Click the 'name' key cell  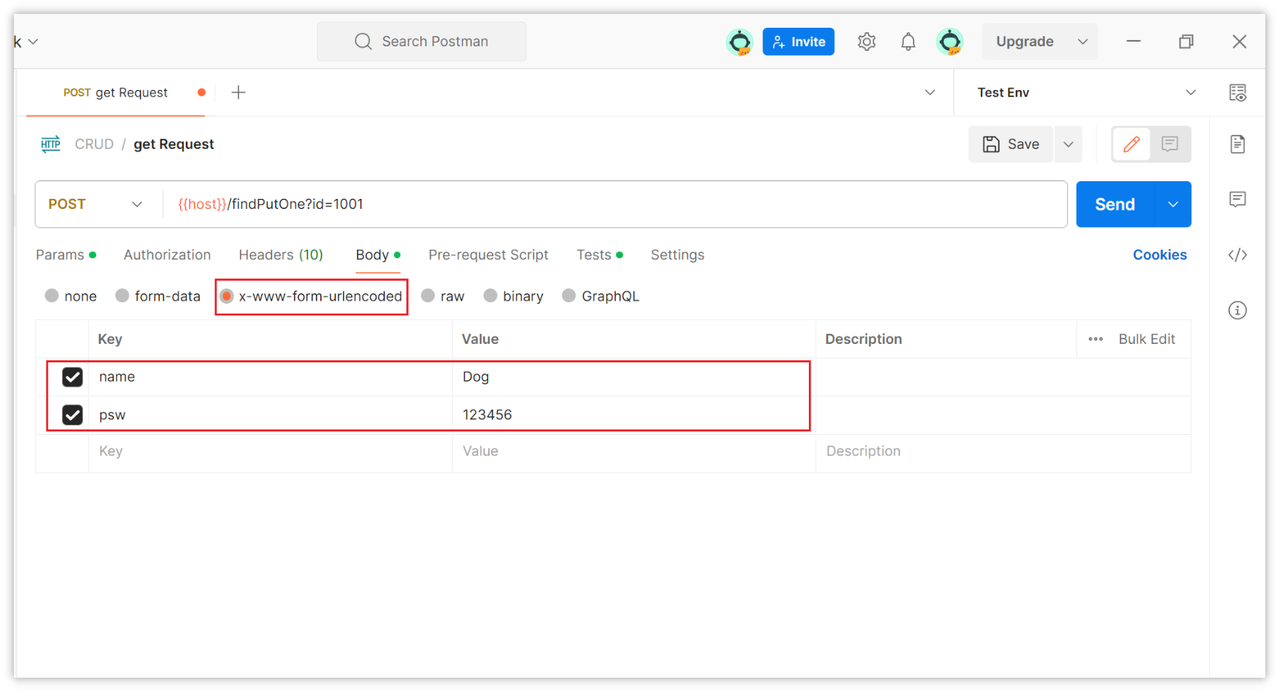tap(270, 377)
